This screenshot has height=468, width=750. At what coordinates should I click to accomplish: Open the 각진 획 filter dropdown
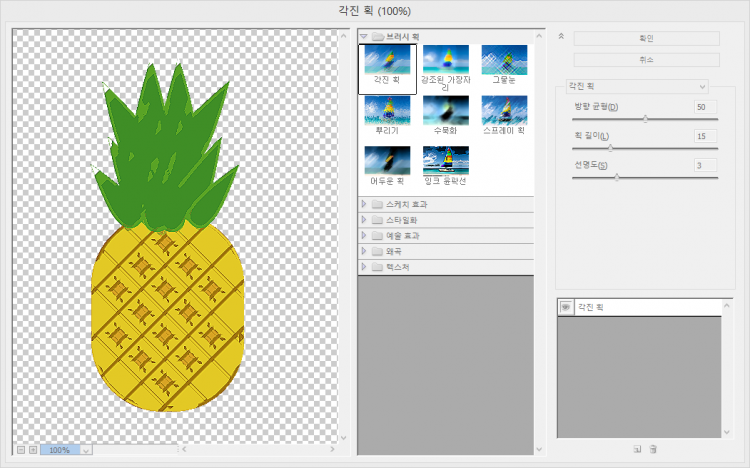pyautogui.click(x=637, y=87)
